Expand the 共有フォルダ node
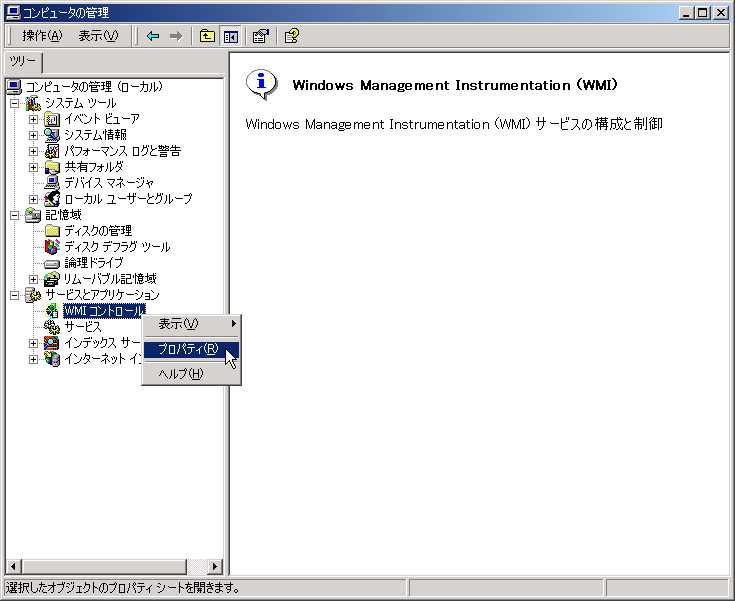The image size is (735, 601). pos(33,167)
